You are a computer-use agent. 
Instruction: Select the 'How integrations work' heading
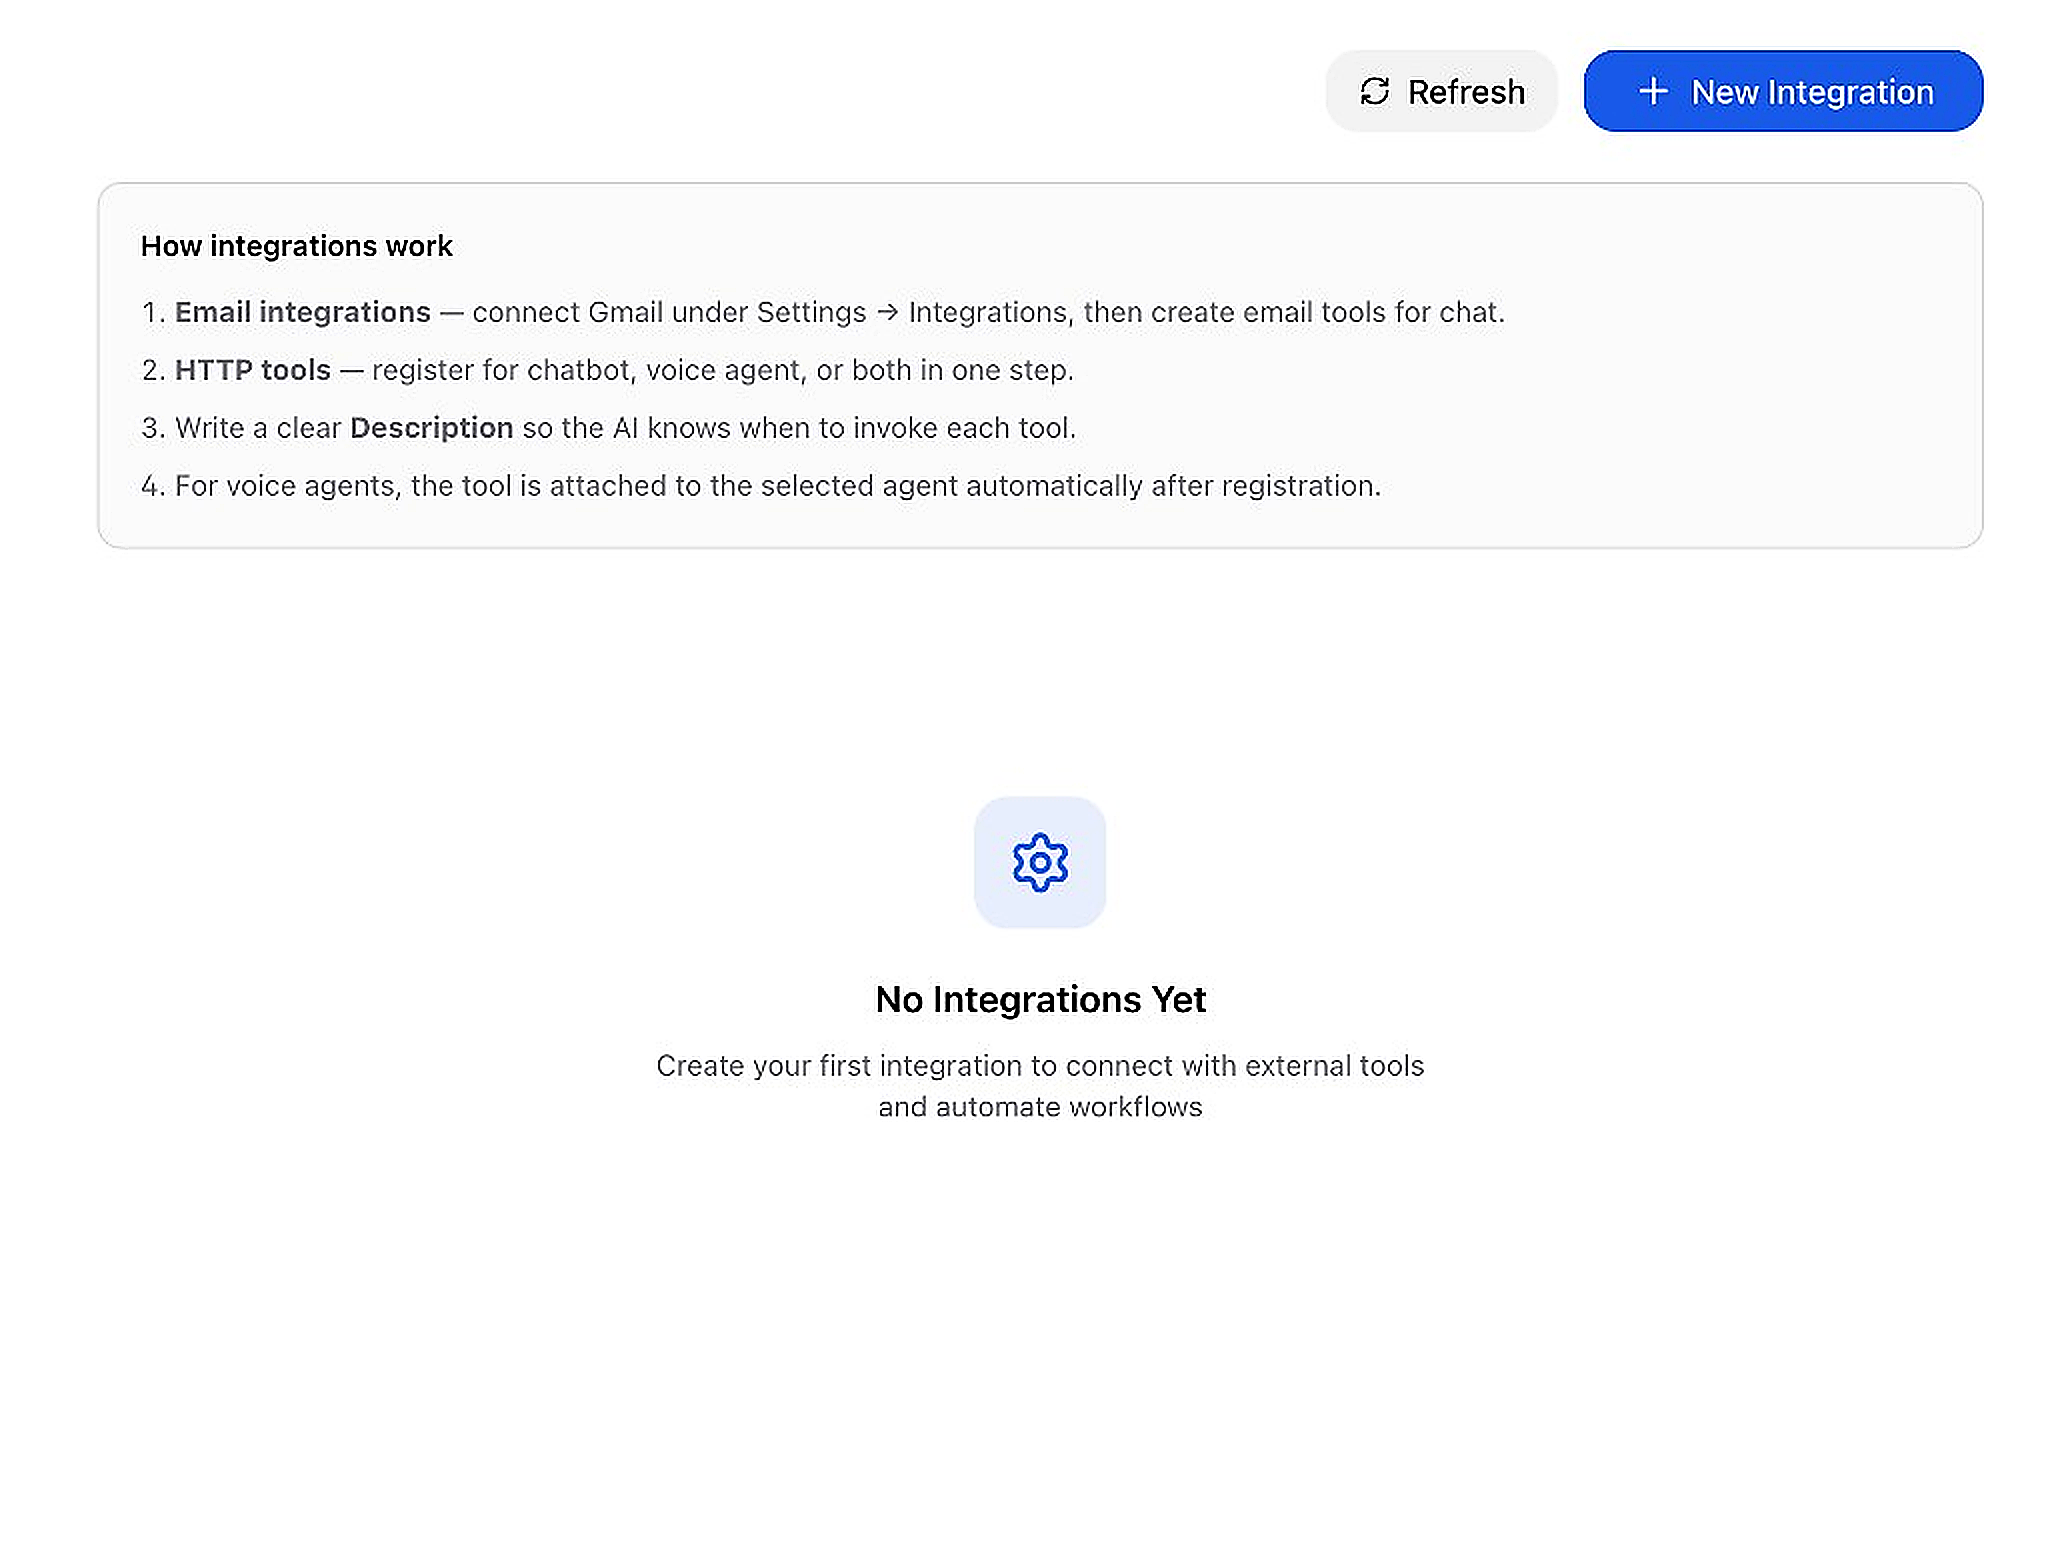pyautogui.click(x=297, y=246)
